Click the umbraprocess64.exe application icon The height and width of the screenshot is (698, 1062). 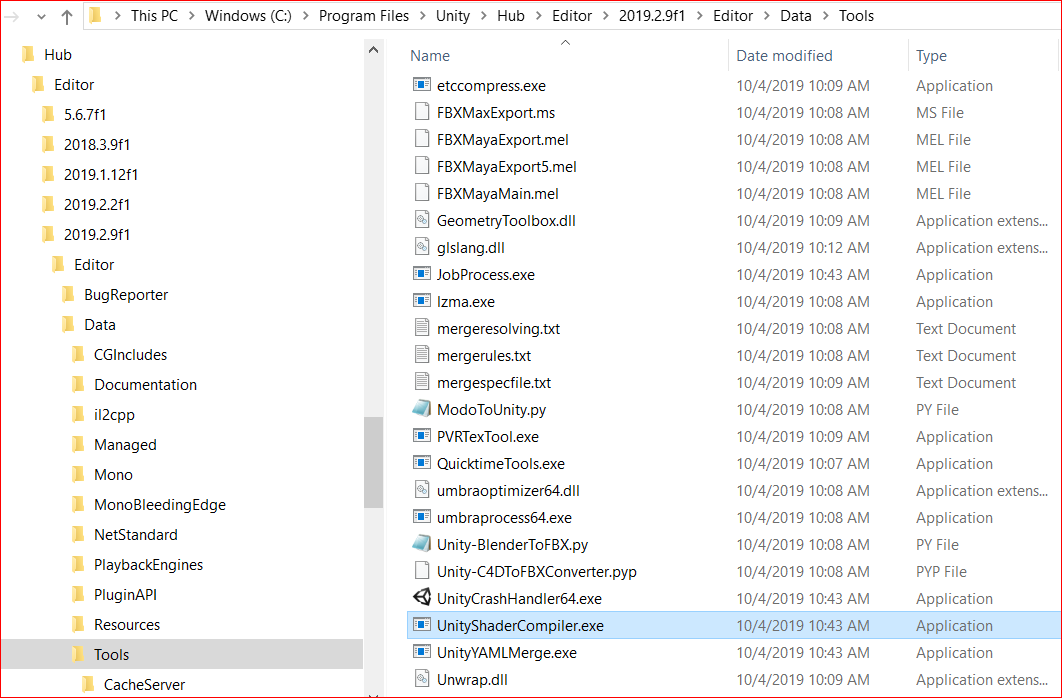pyautogui.click(x=422, y=517)
